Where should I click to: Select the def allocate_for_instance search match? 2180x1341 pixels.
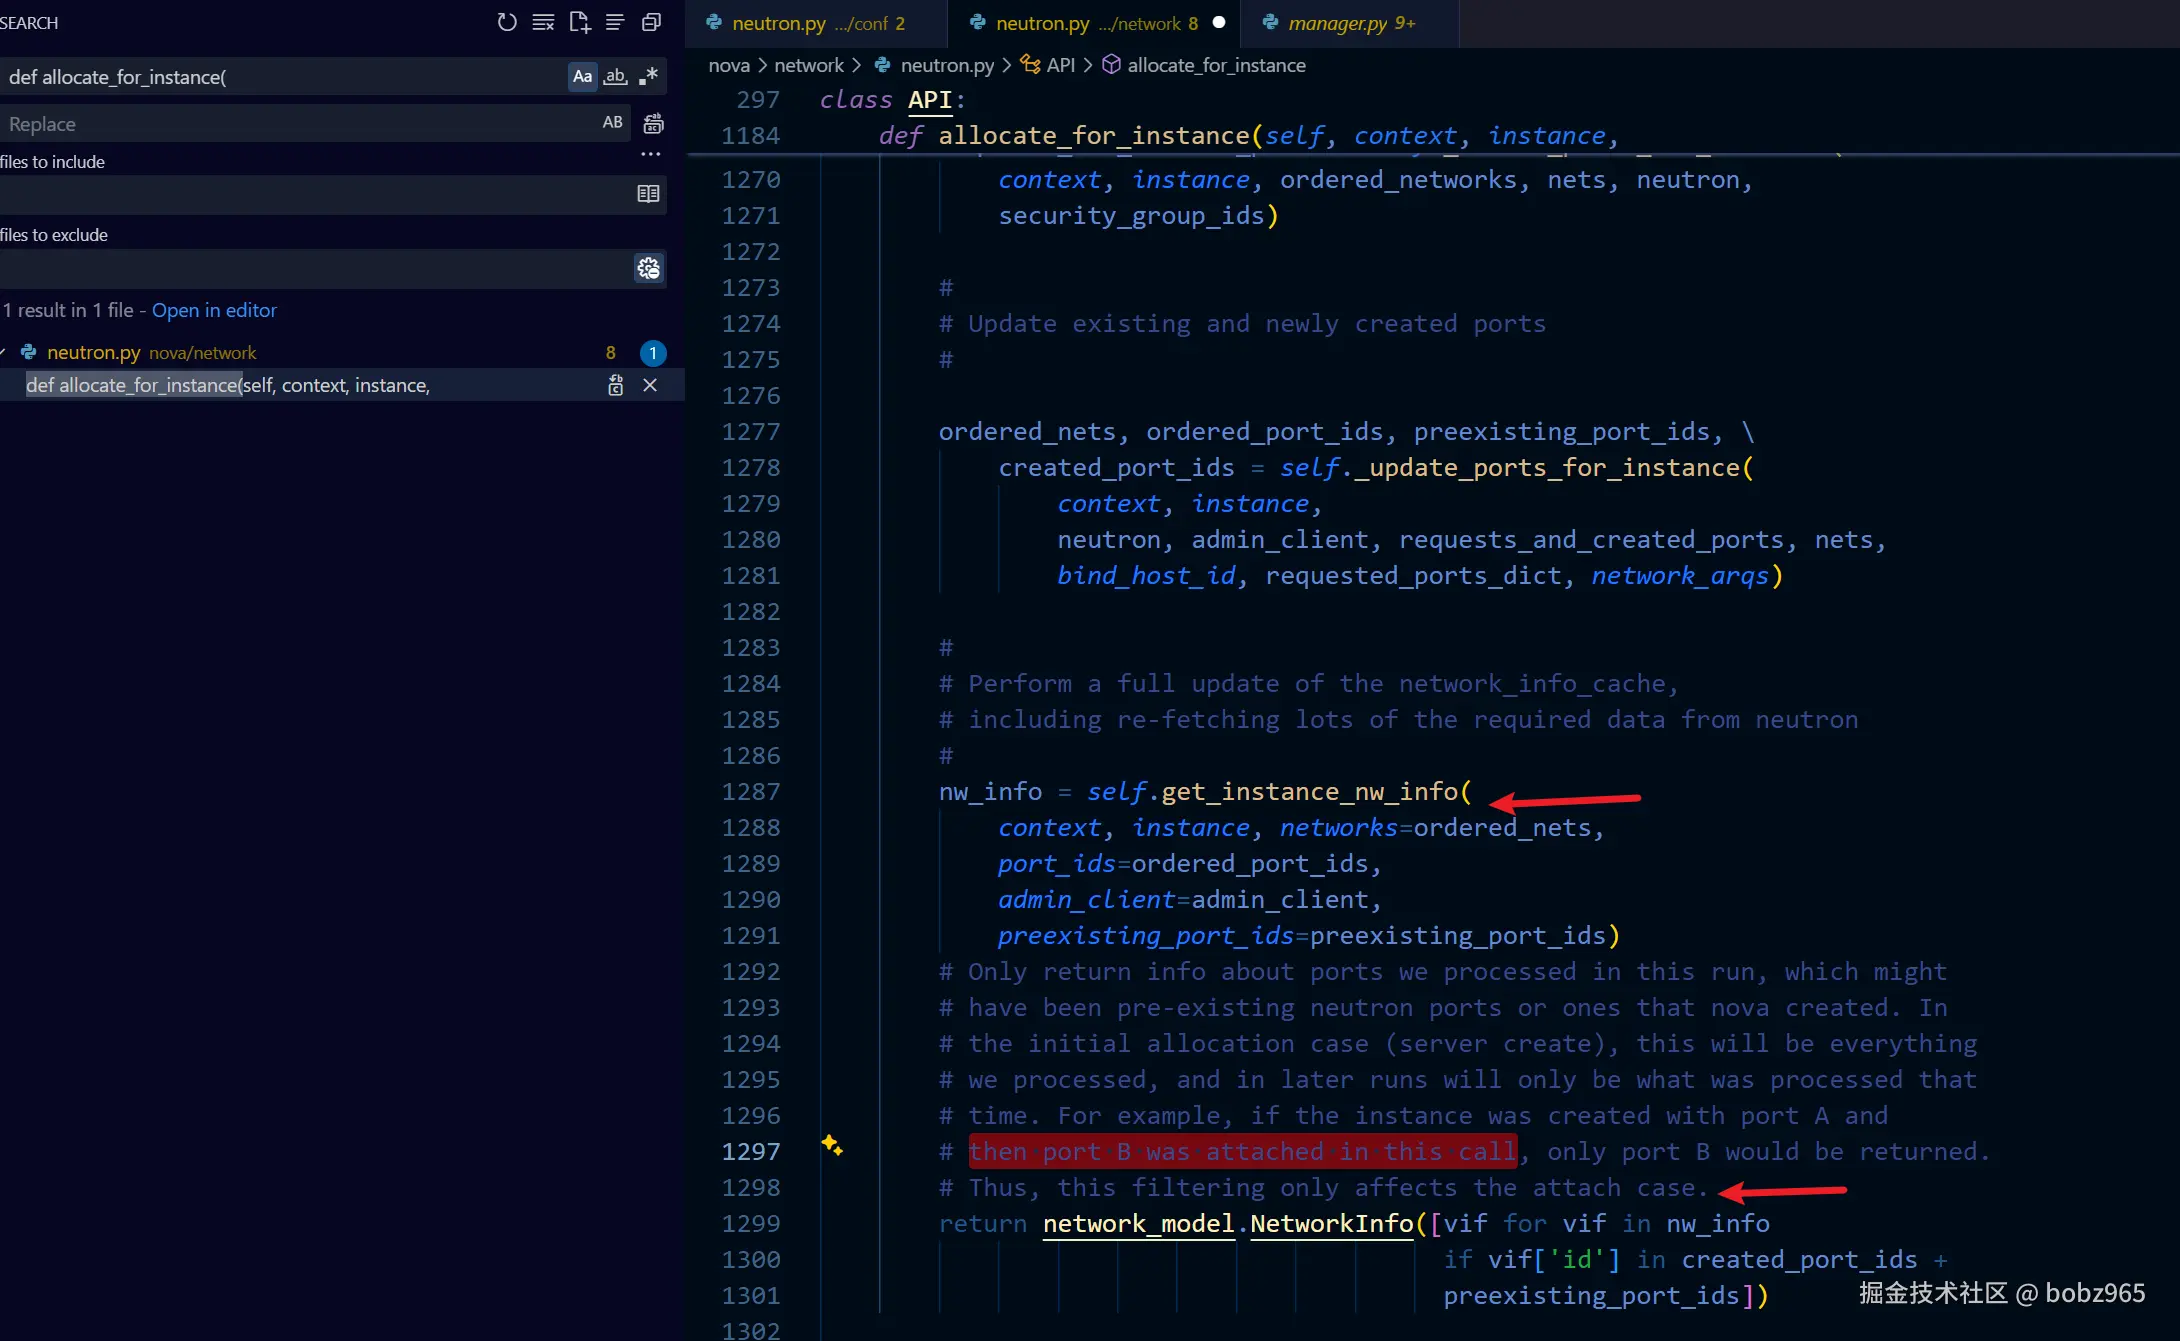[340, 385]
